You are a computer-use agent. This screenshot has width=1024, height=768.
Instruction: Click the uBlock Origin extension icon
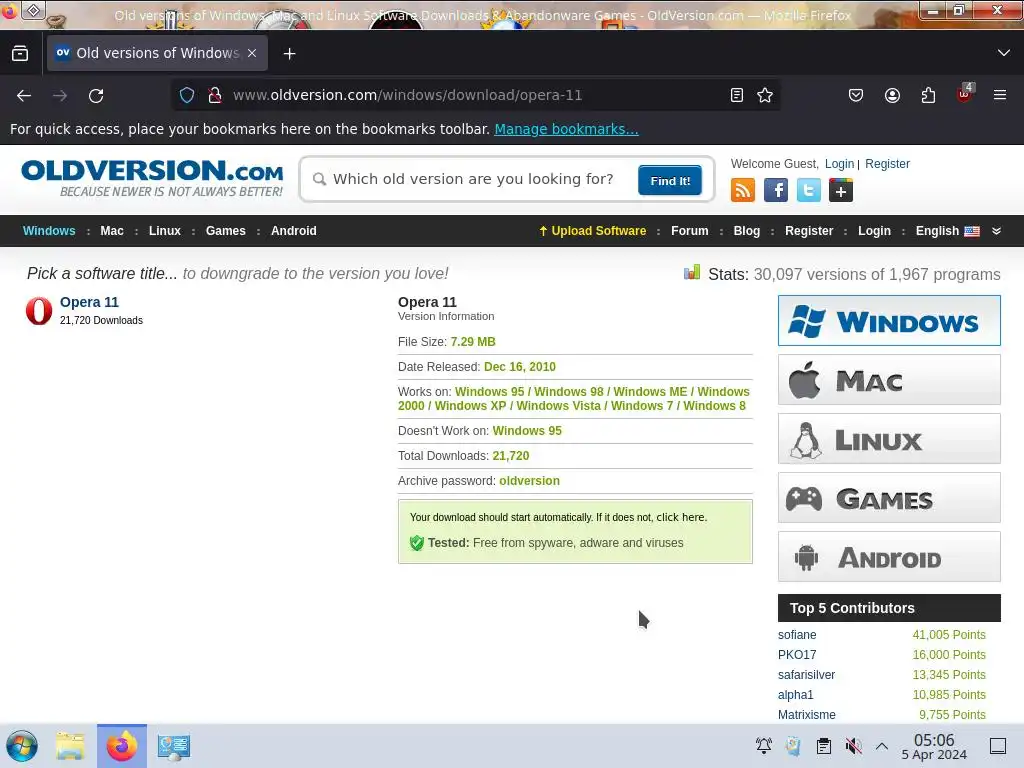click(965, 94)
